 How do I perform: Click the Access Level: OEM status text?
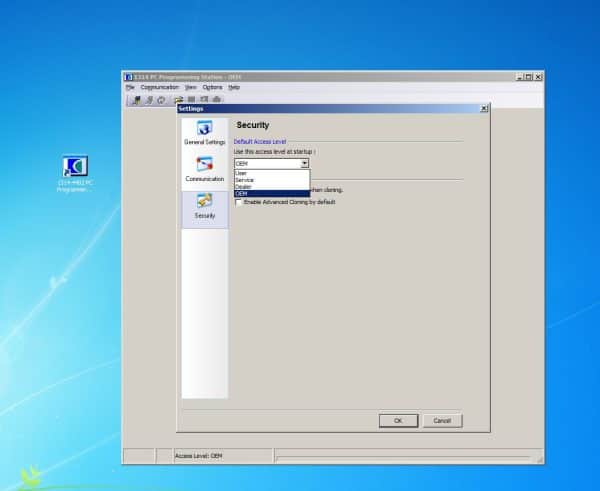click(199, 456)
